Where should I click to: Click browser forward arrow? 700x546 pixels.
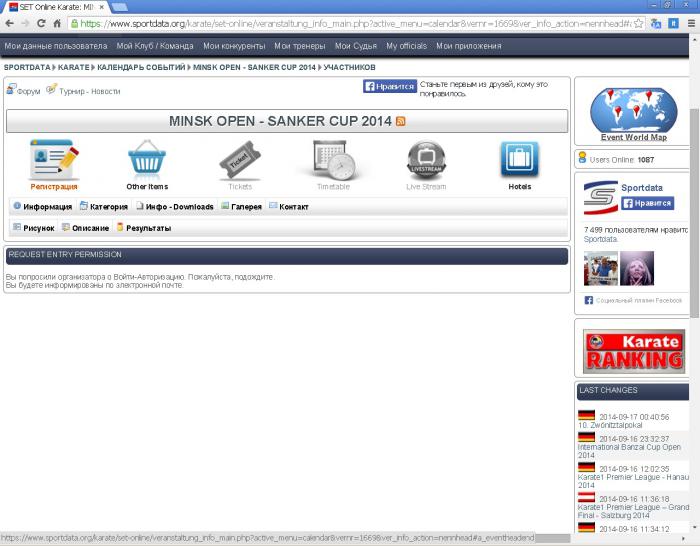point(25,23)
